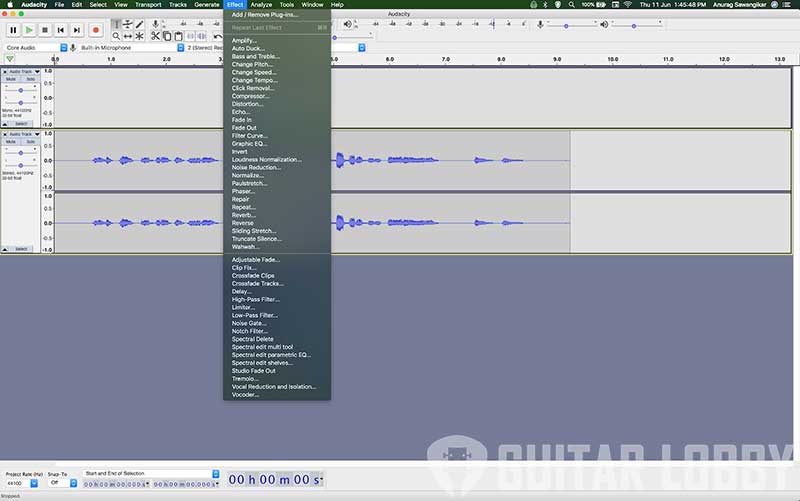Click the Copy icon in edit toolbar

coord(167,36)
